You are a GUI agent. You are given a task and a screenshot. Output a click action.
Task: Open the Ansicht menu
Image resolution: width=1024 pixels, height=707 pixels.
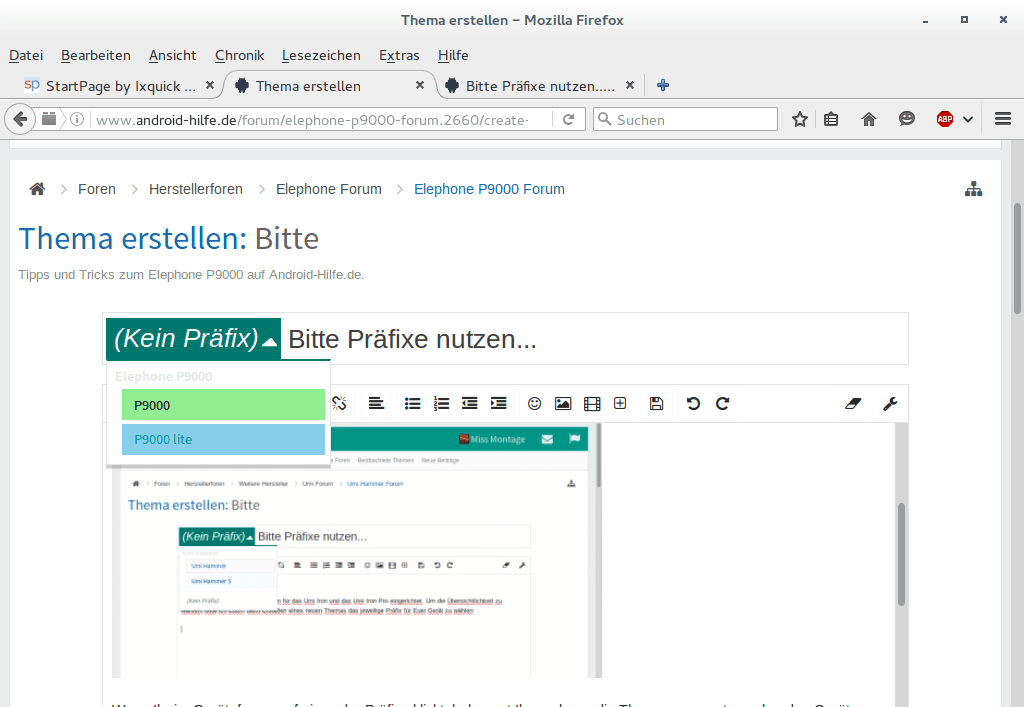172,55
